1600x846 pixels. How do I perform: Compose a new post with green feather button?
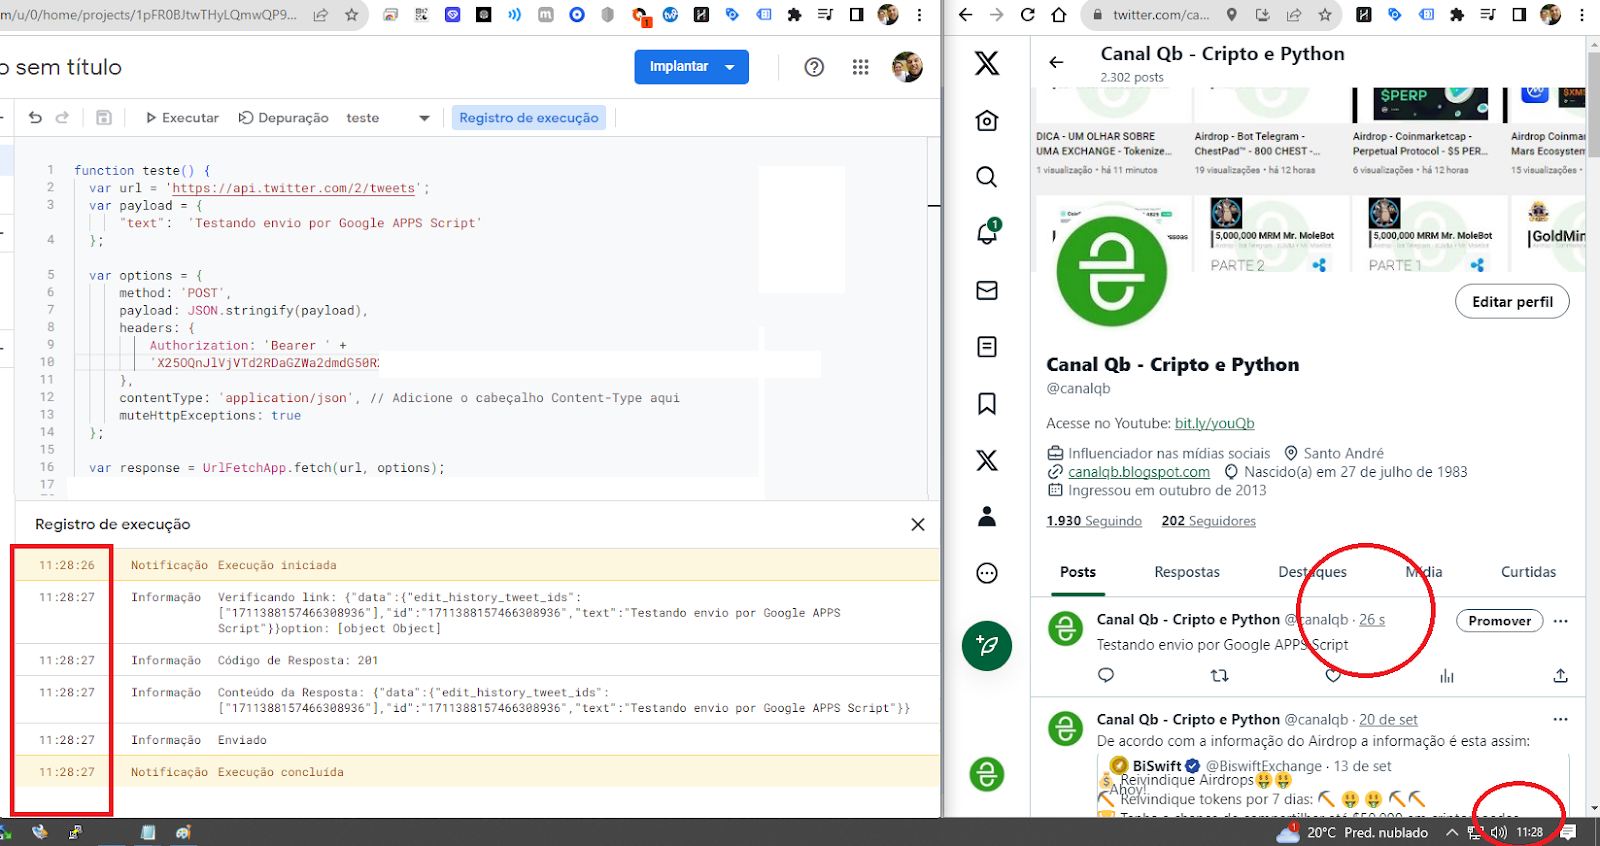[x=987, y=645]
